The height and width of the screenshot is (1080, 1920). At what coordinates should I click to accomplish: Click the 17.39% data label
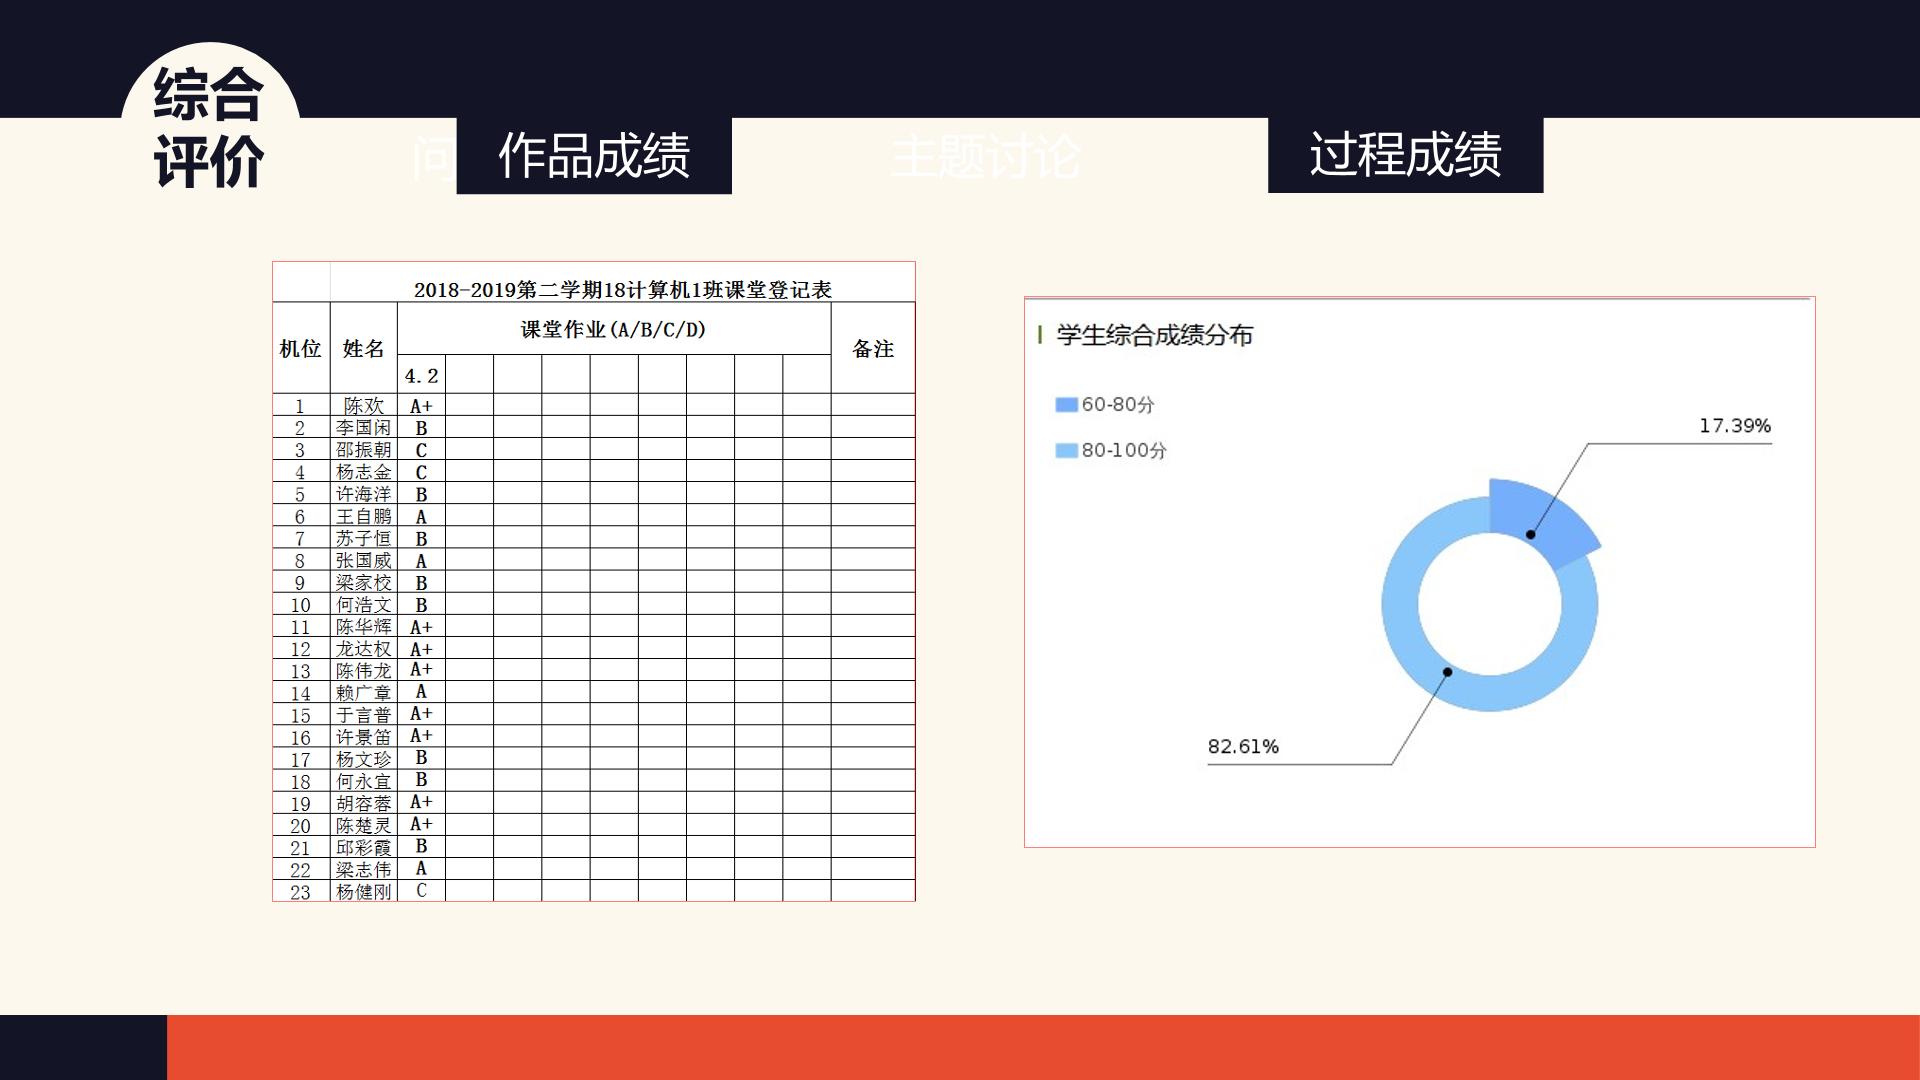coord(1735,426)
